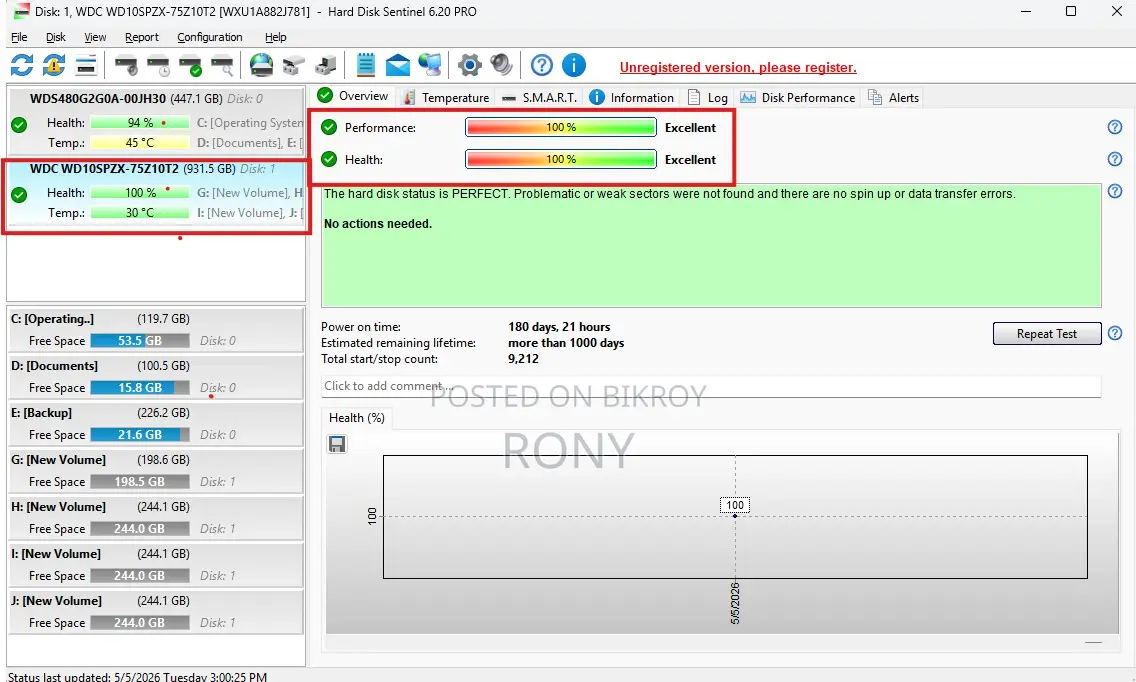Open the File menu

20,37
